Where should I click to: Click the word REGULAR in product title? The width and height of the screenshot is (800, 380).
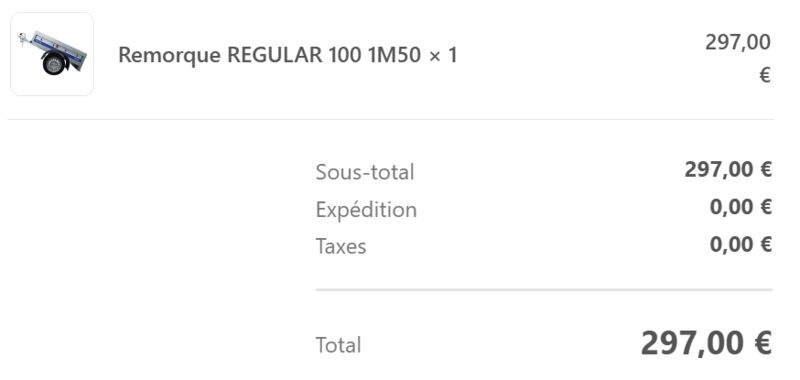point(274,55)
